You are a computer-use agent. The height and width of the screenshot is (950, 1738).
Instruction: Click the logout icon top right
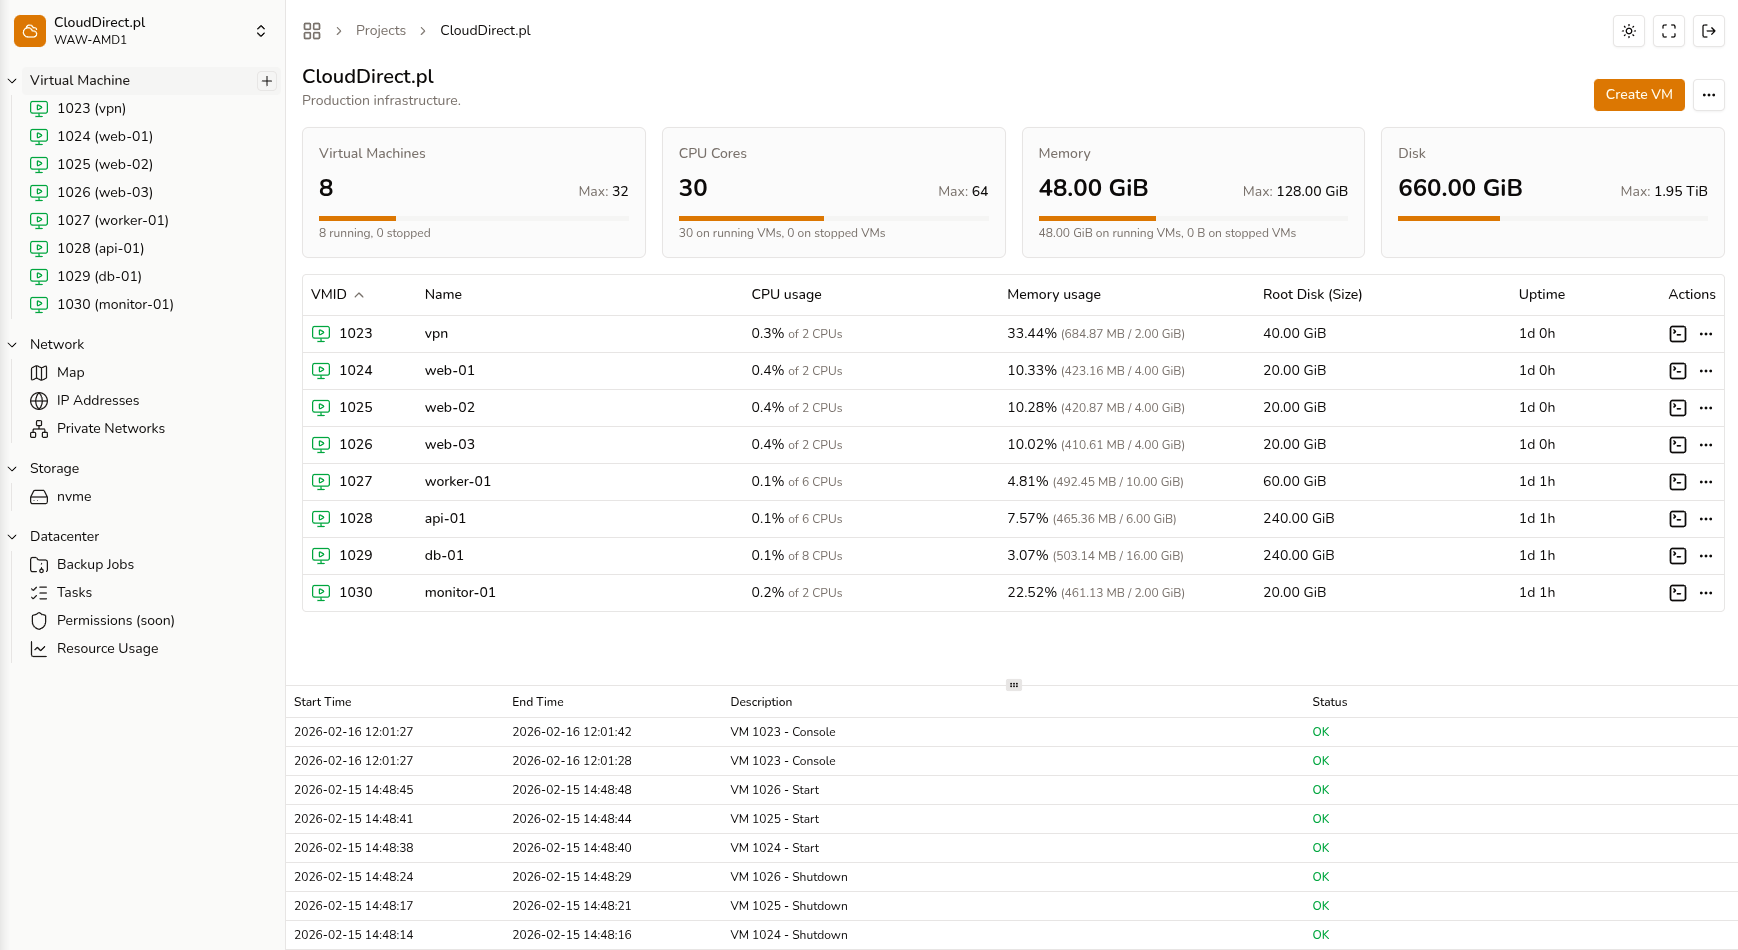[1709, 31]
